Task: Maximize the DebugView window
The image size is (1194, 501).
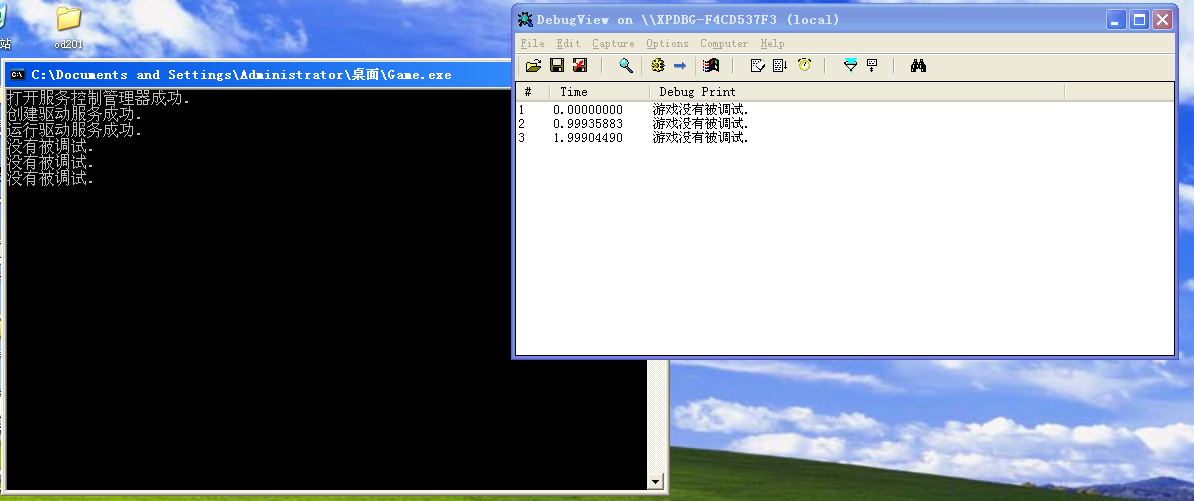Action: [x=1139, y=20]
